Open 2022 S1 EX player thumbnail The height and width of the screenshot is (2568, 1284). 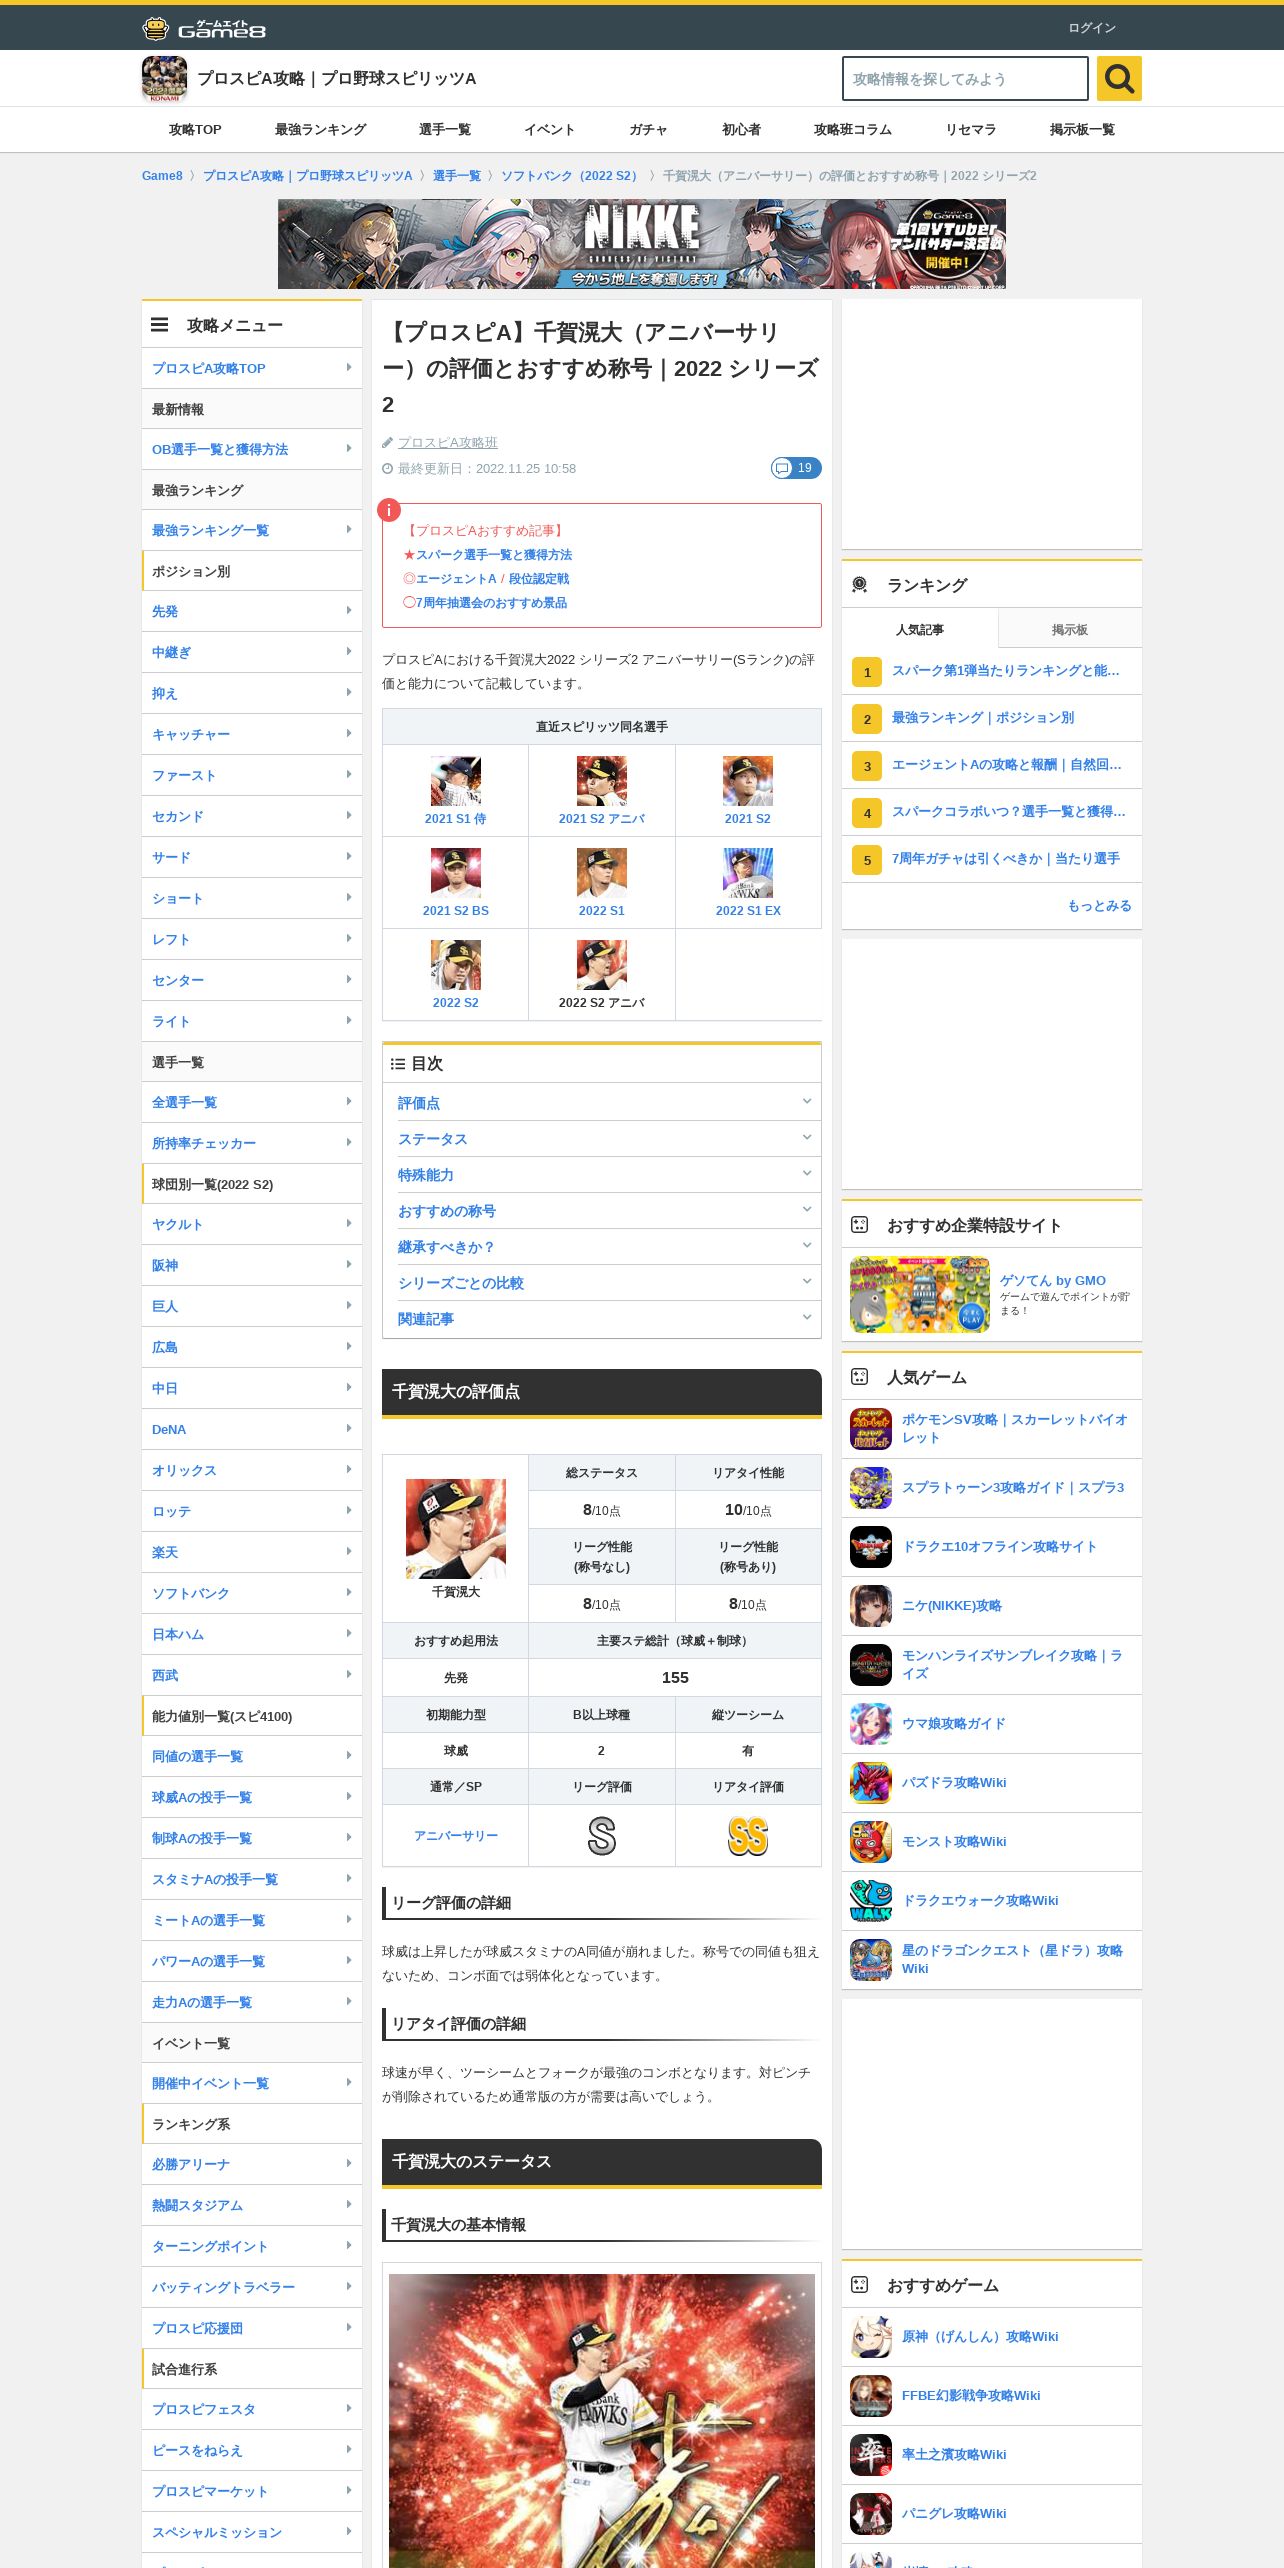(748, 873)
